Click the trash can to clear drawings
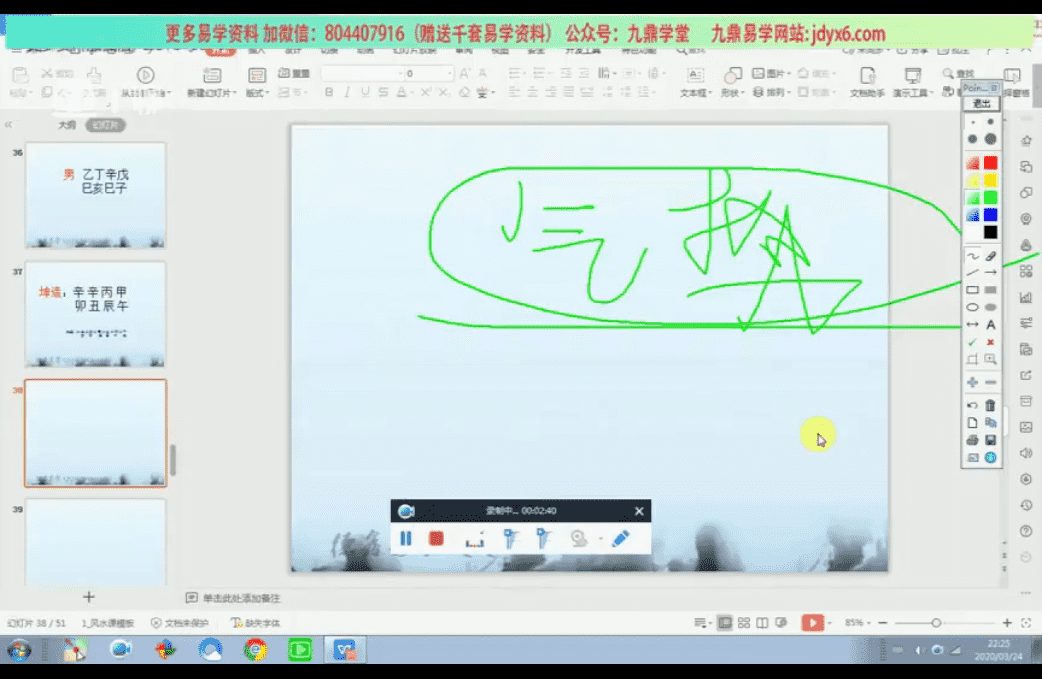 [x=990, y=405]
